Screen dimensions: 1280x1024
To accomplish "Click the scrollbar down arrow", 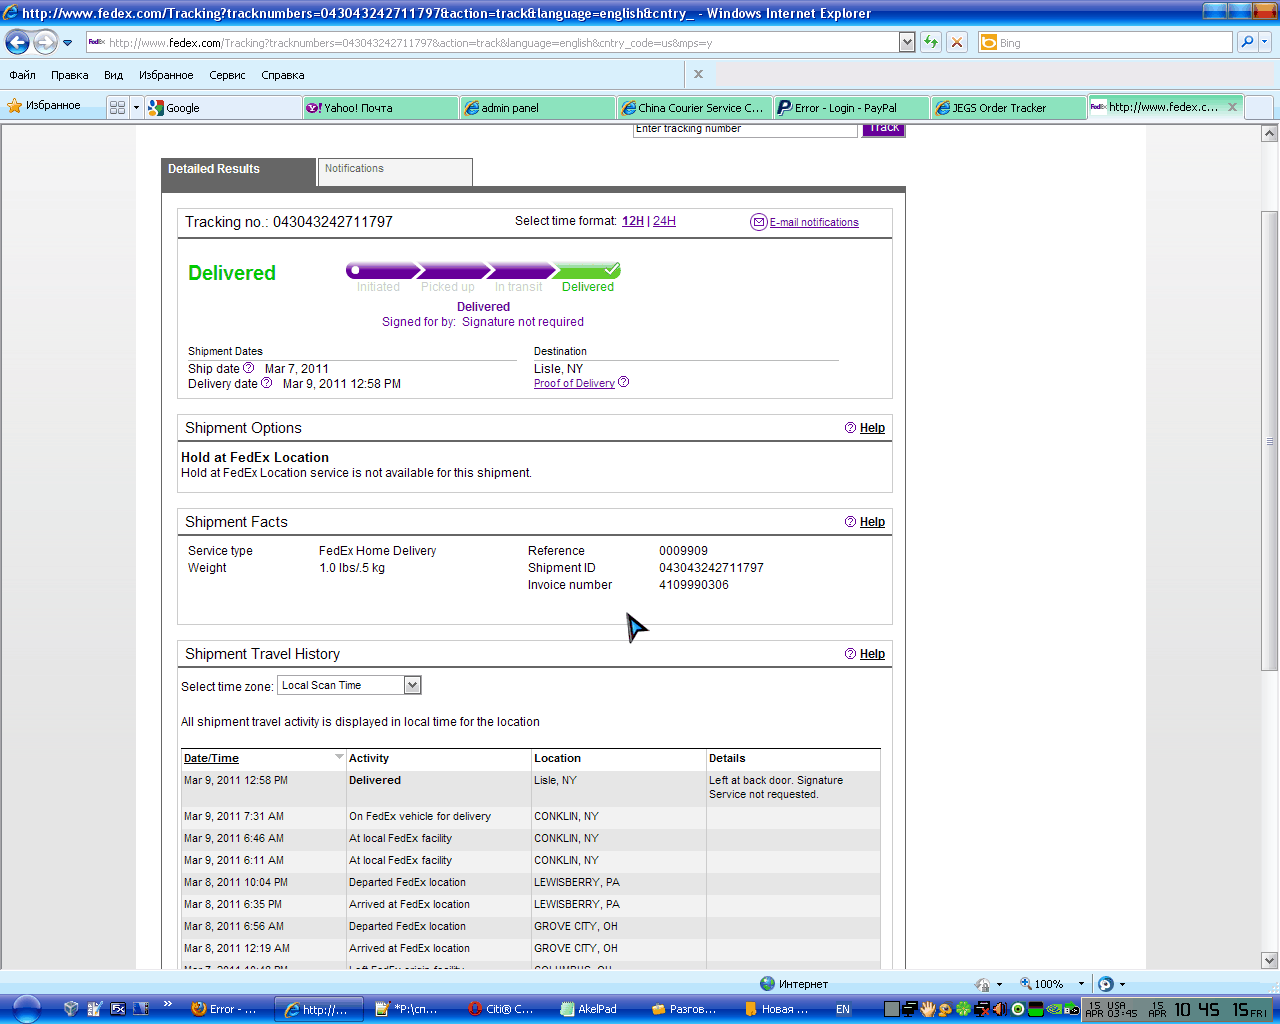I will [x=1269, y=960].
